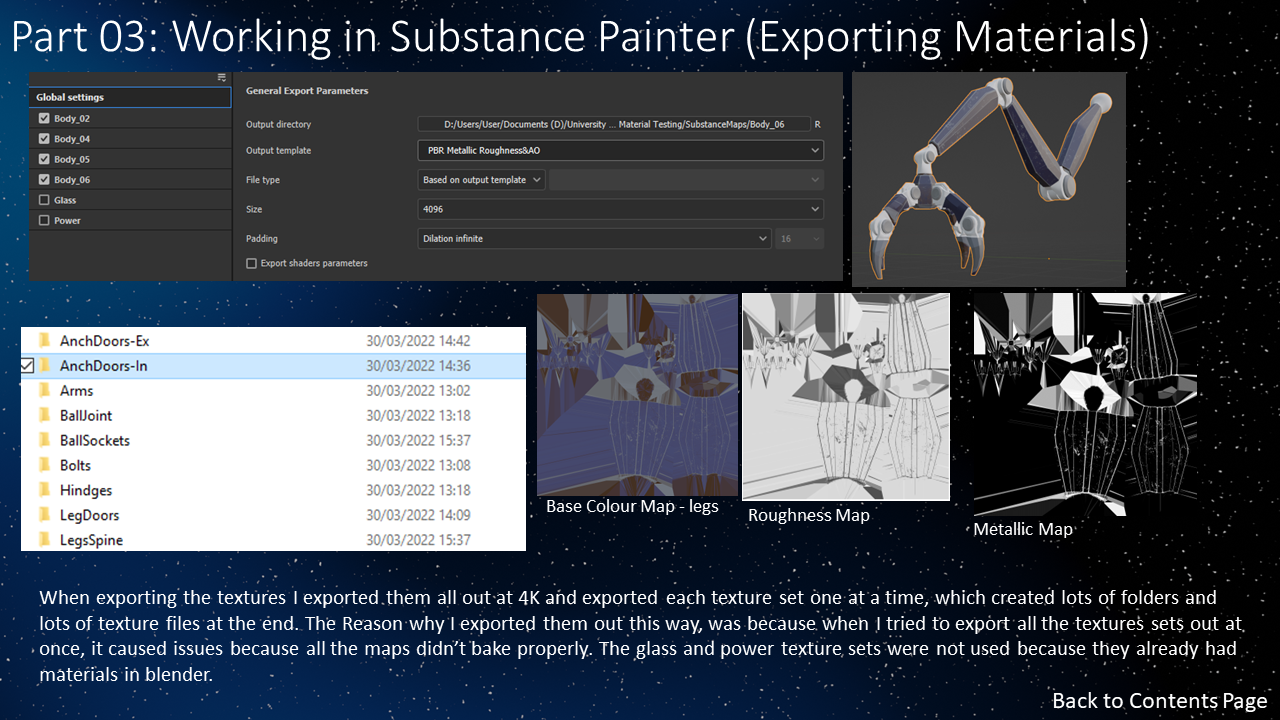
Task: Open the disabled file format dropdown
Action: tap(686, 180)
